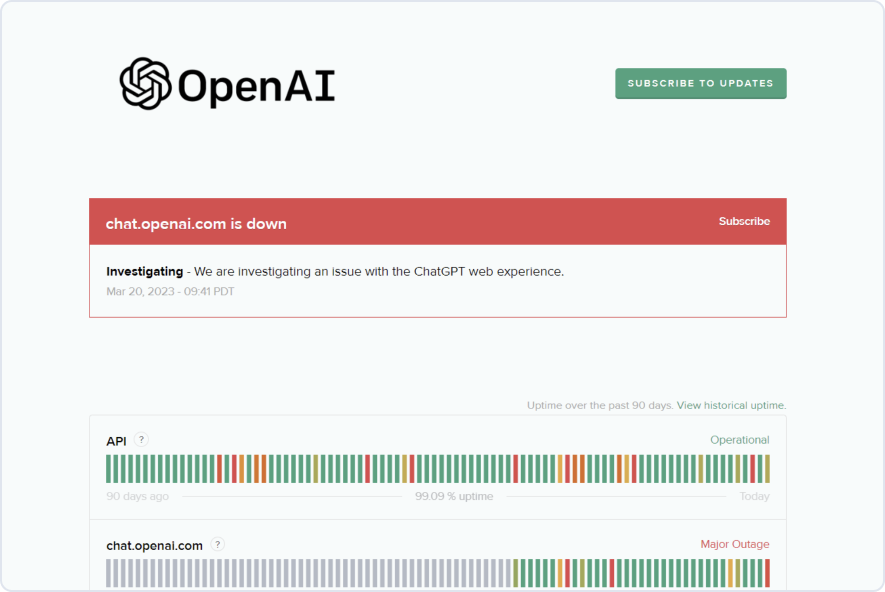Click the incident timestamp Mar 20, 2023
This screenshot has height=592, width=885.
pyautogui.click(x=169, y=291)
